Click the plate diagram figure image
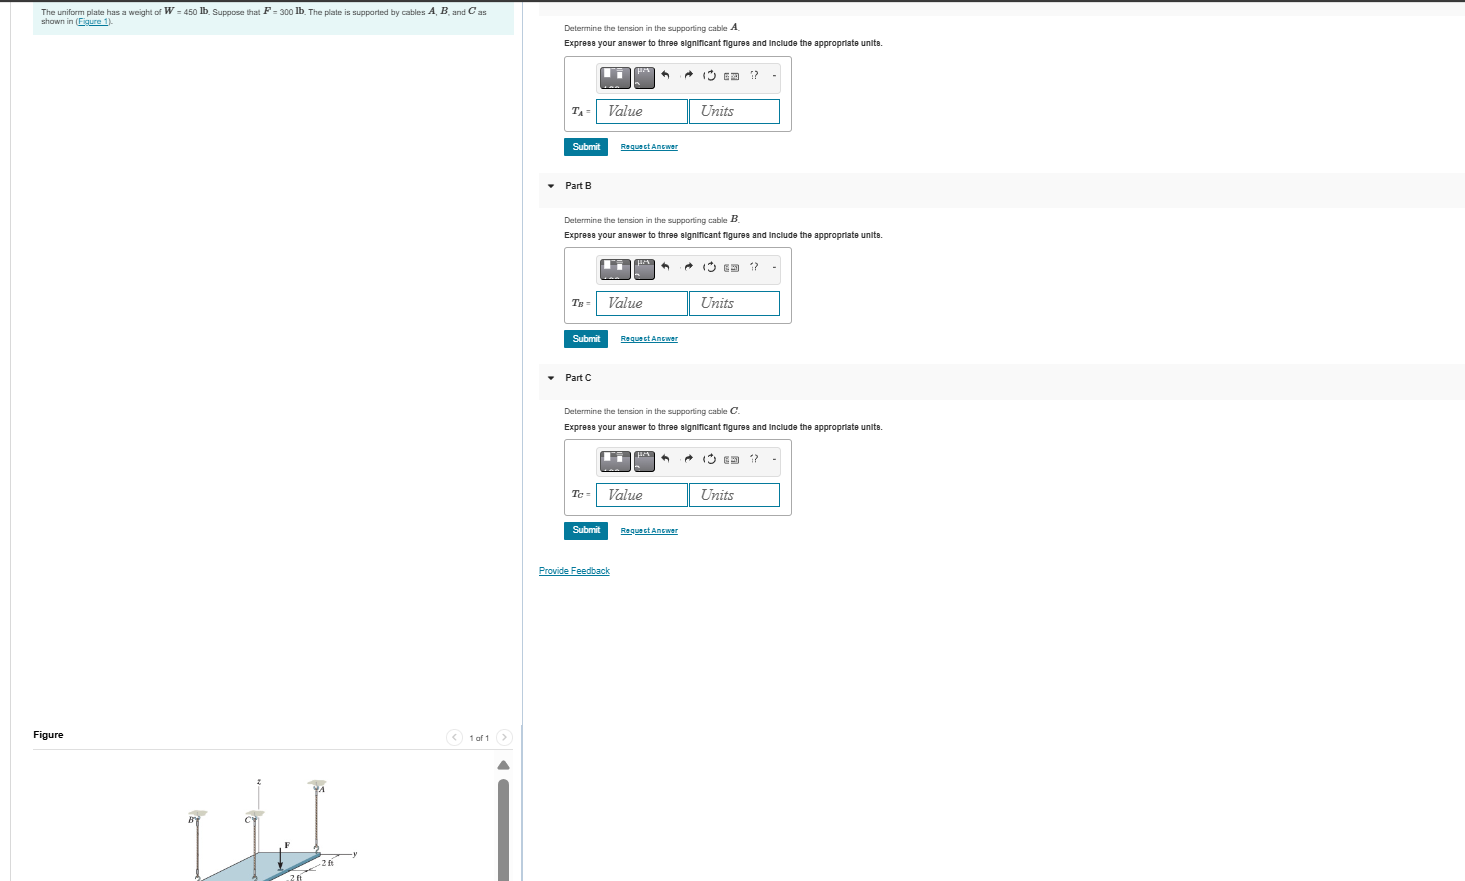1465x881 pixels. pos(273,830)
